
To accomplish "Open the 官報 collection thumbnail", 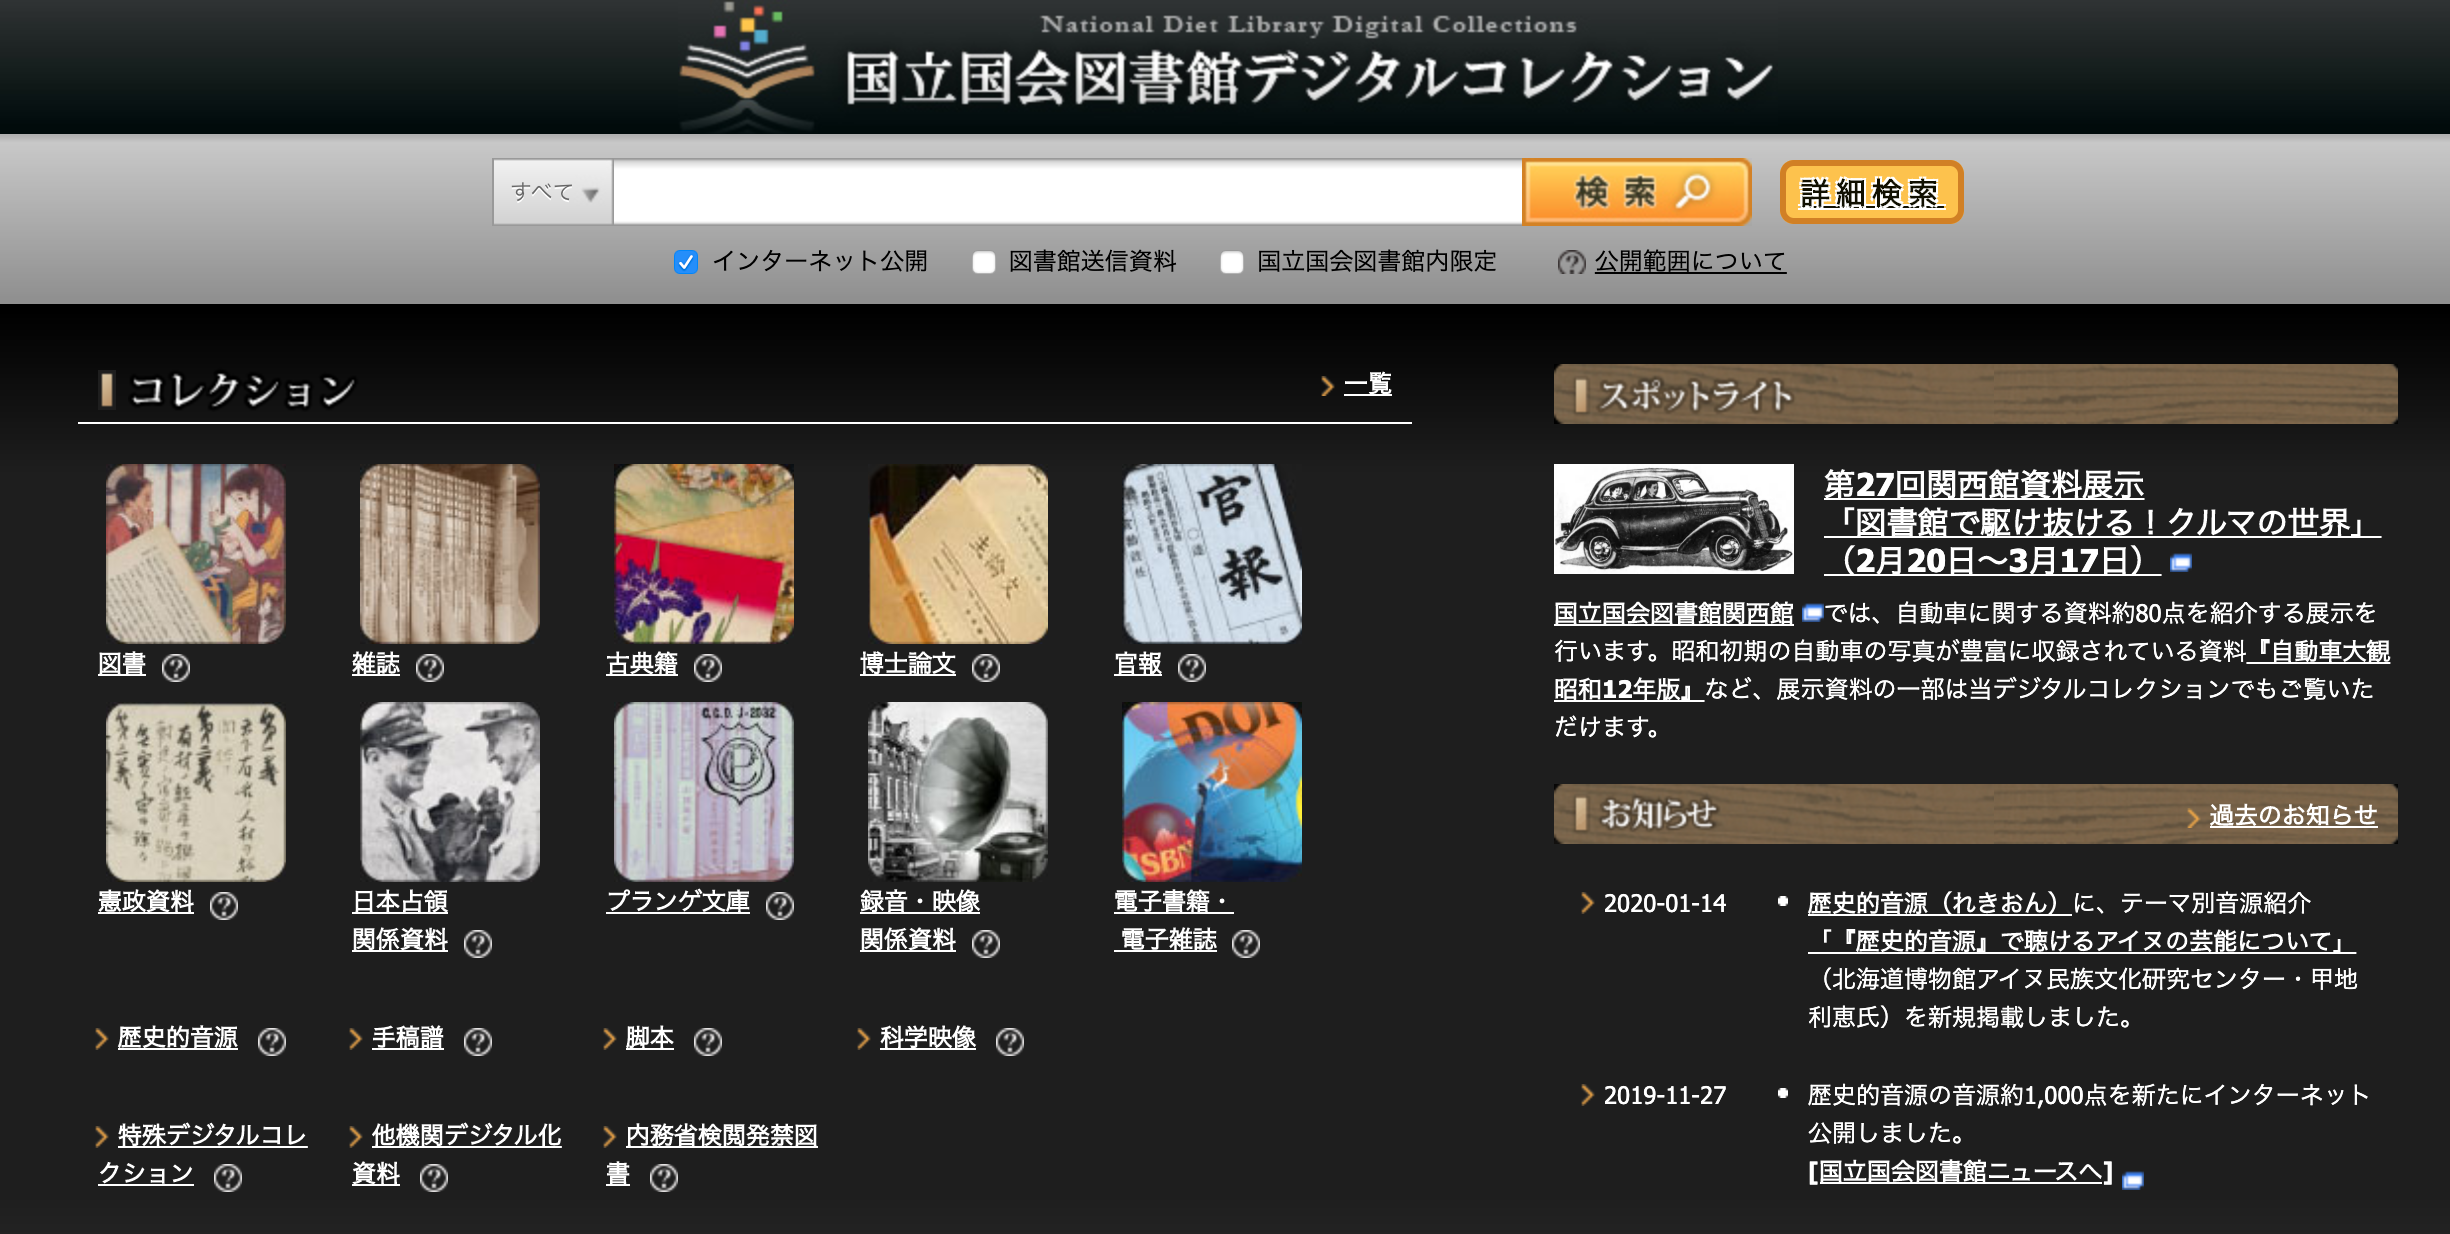I will [x=1212, y=553].
